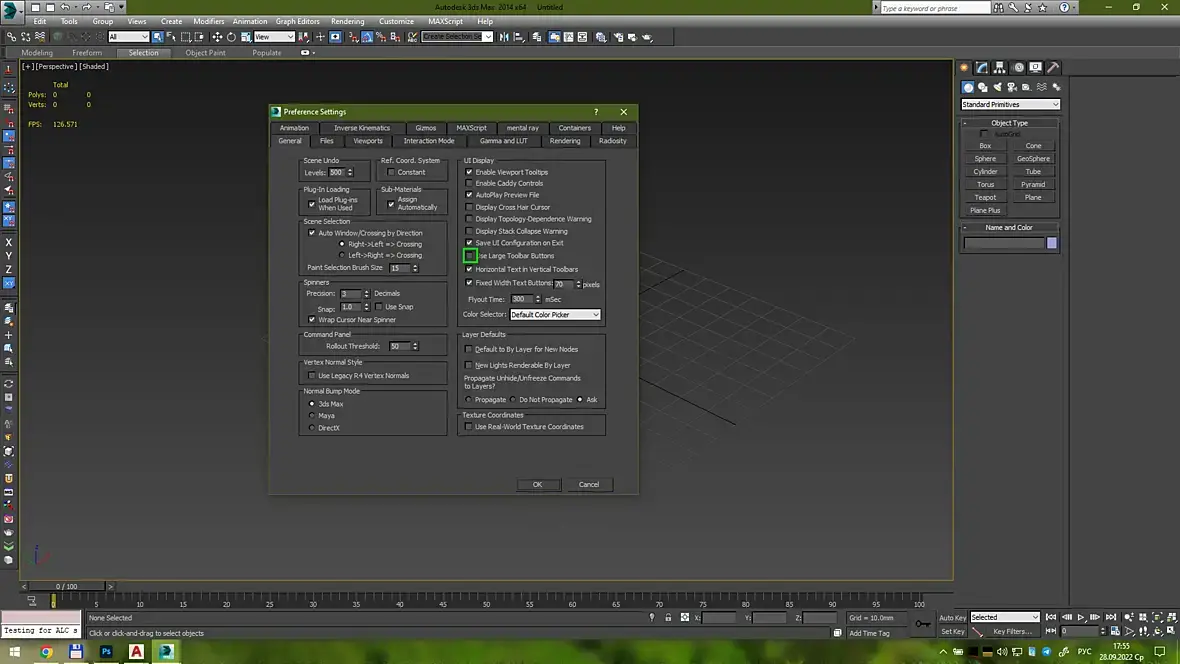Click the Auto Key button
Screen dimensions: 1180x664
click(952, 618)
